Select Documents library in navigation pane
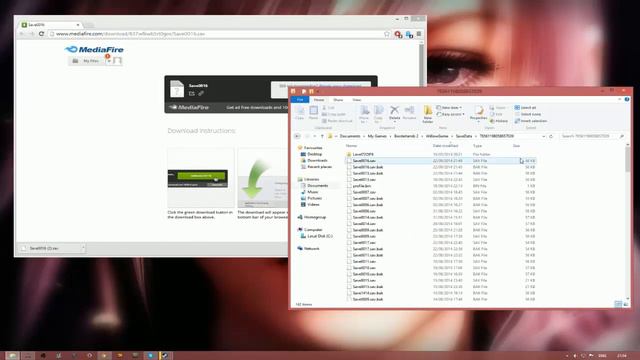 click(x=314, y=185)
